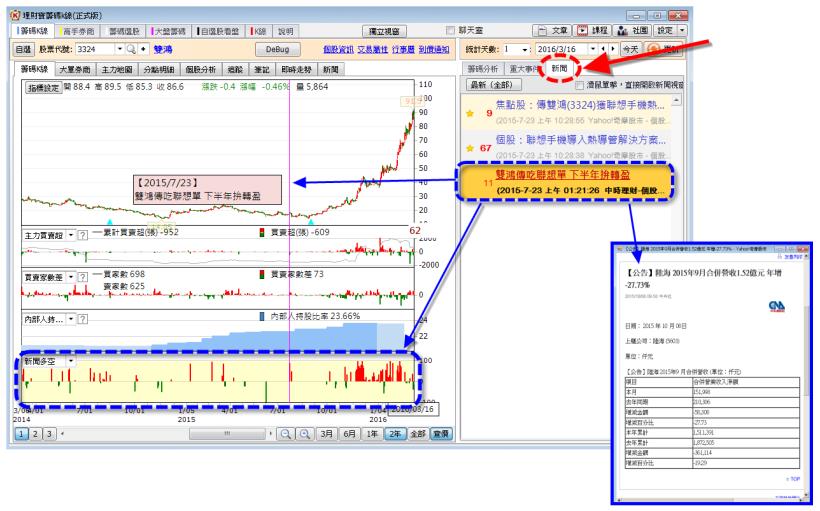Viewport: 820px width, 511px height.
Task: Step to next date with right arrow
Action: coord(613,49)
